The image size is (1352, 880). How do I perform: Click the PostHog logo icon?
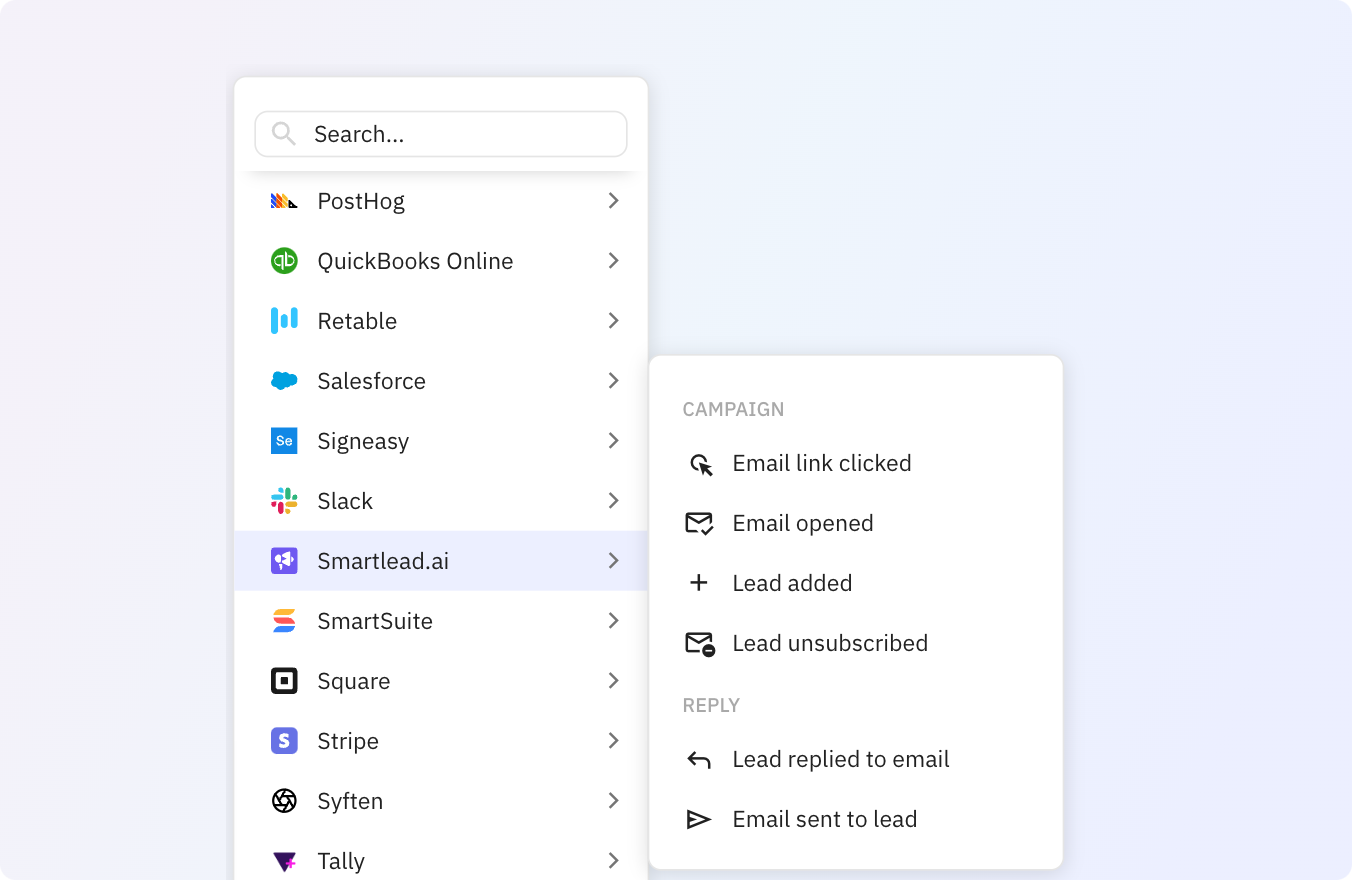click(284, 201)
